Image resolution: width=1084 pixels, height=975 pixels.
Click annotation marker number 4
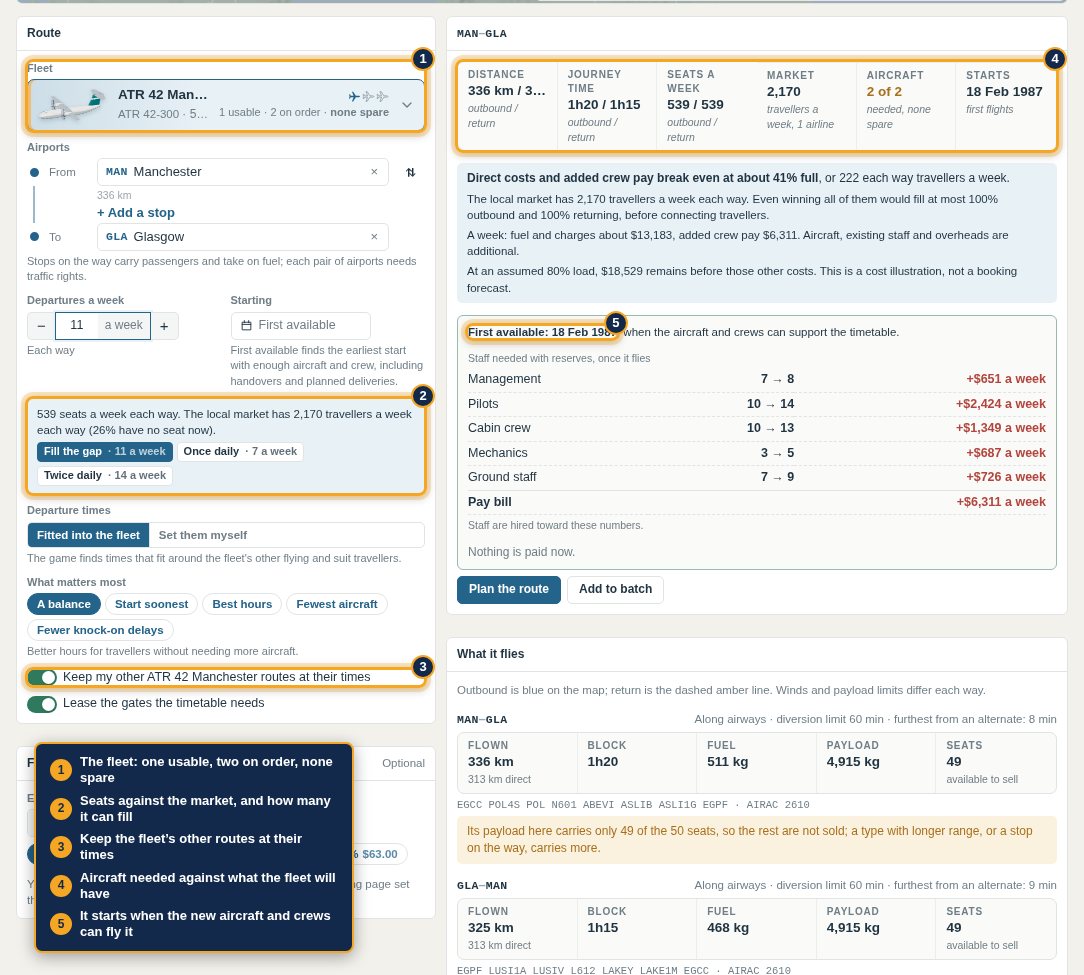(x=1054, y=59)
